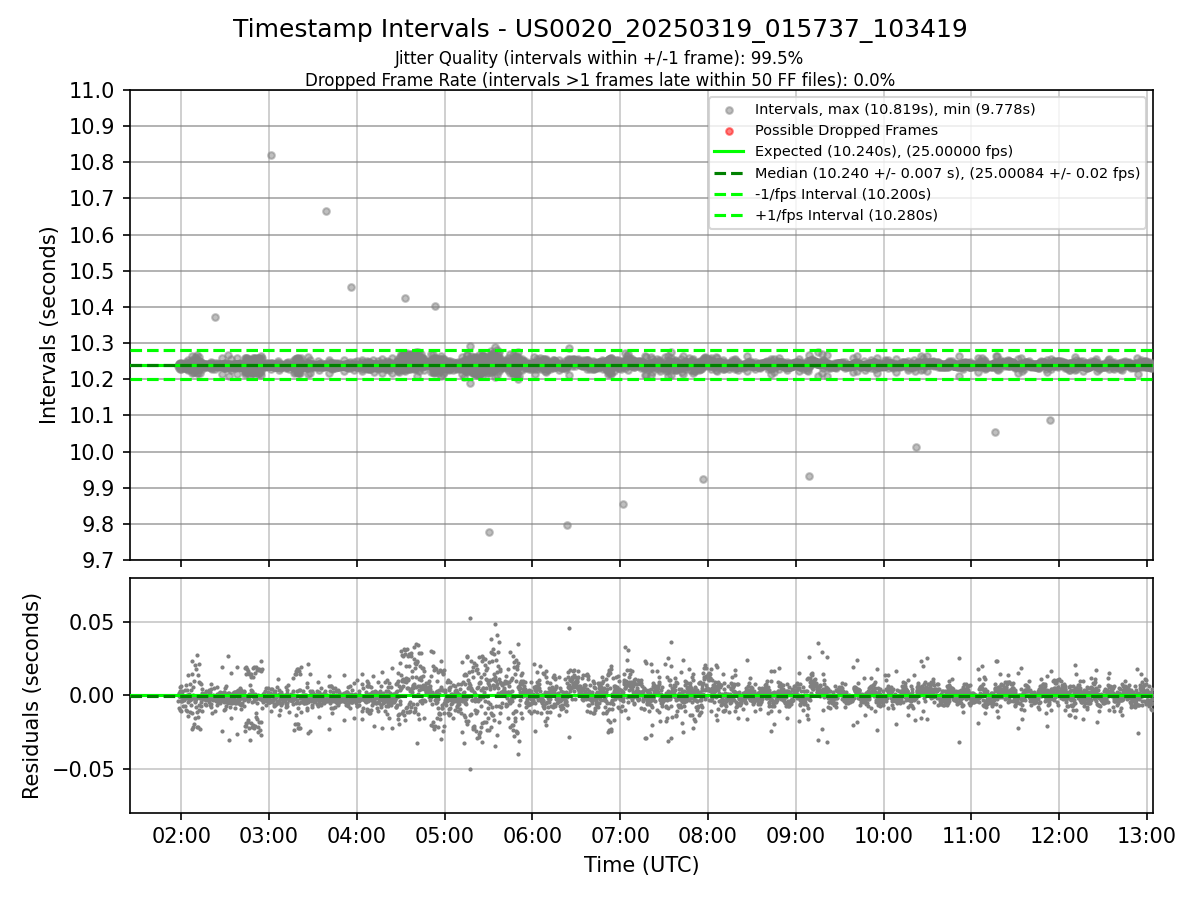Click the '-1/fps Interval (10.200s)' legend entry
Image resolution: width=1200 pixels, height=900 pixels.
point(843,194)
